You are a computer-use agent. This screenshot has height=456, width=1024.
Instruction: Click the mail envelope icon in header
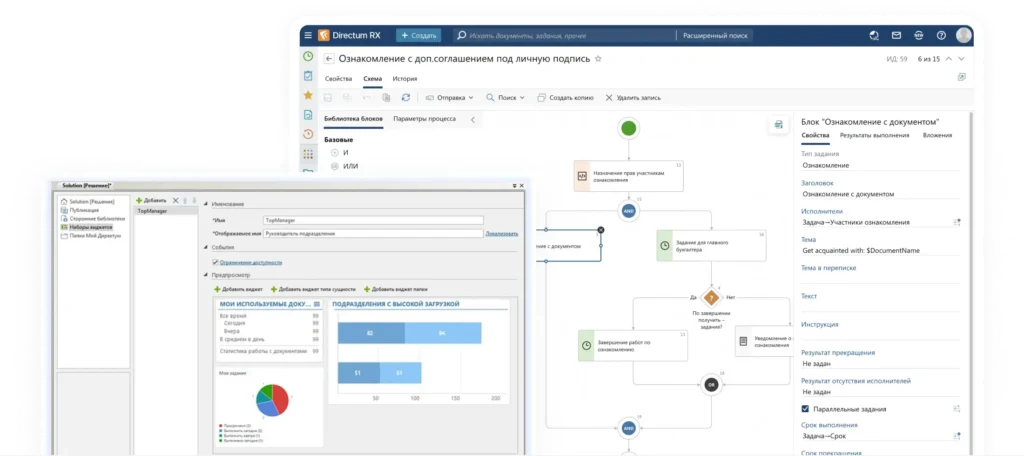[x=897, y=35]
